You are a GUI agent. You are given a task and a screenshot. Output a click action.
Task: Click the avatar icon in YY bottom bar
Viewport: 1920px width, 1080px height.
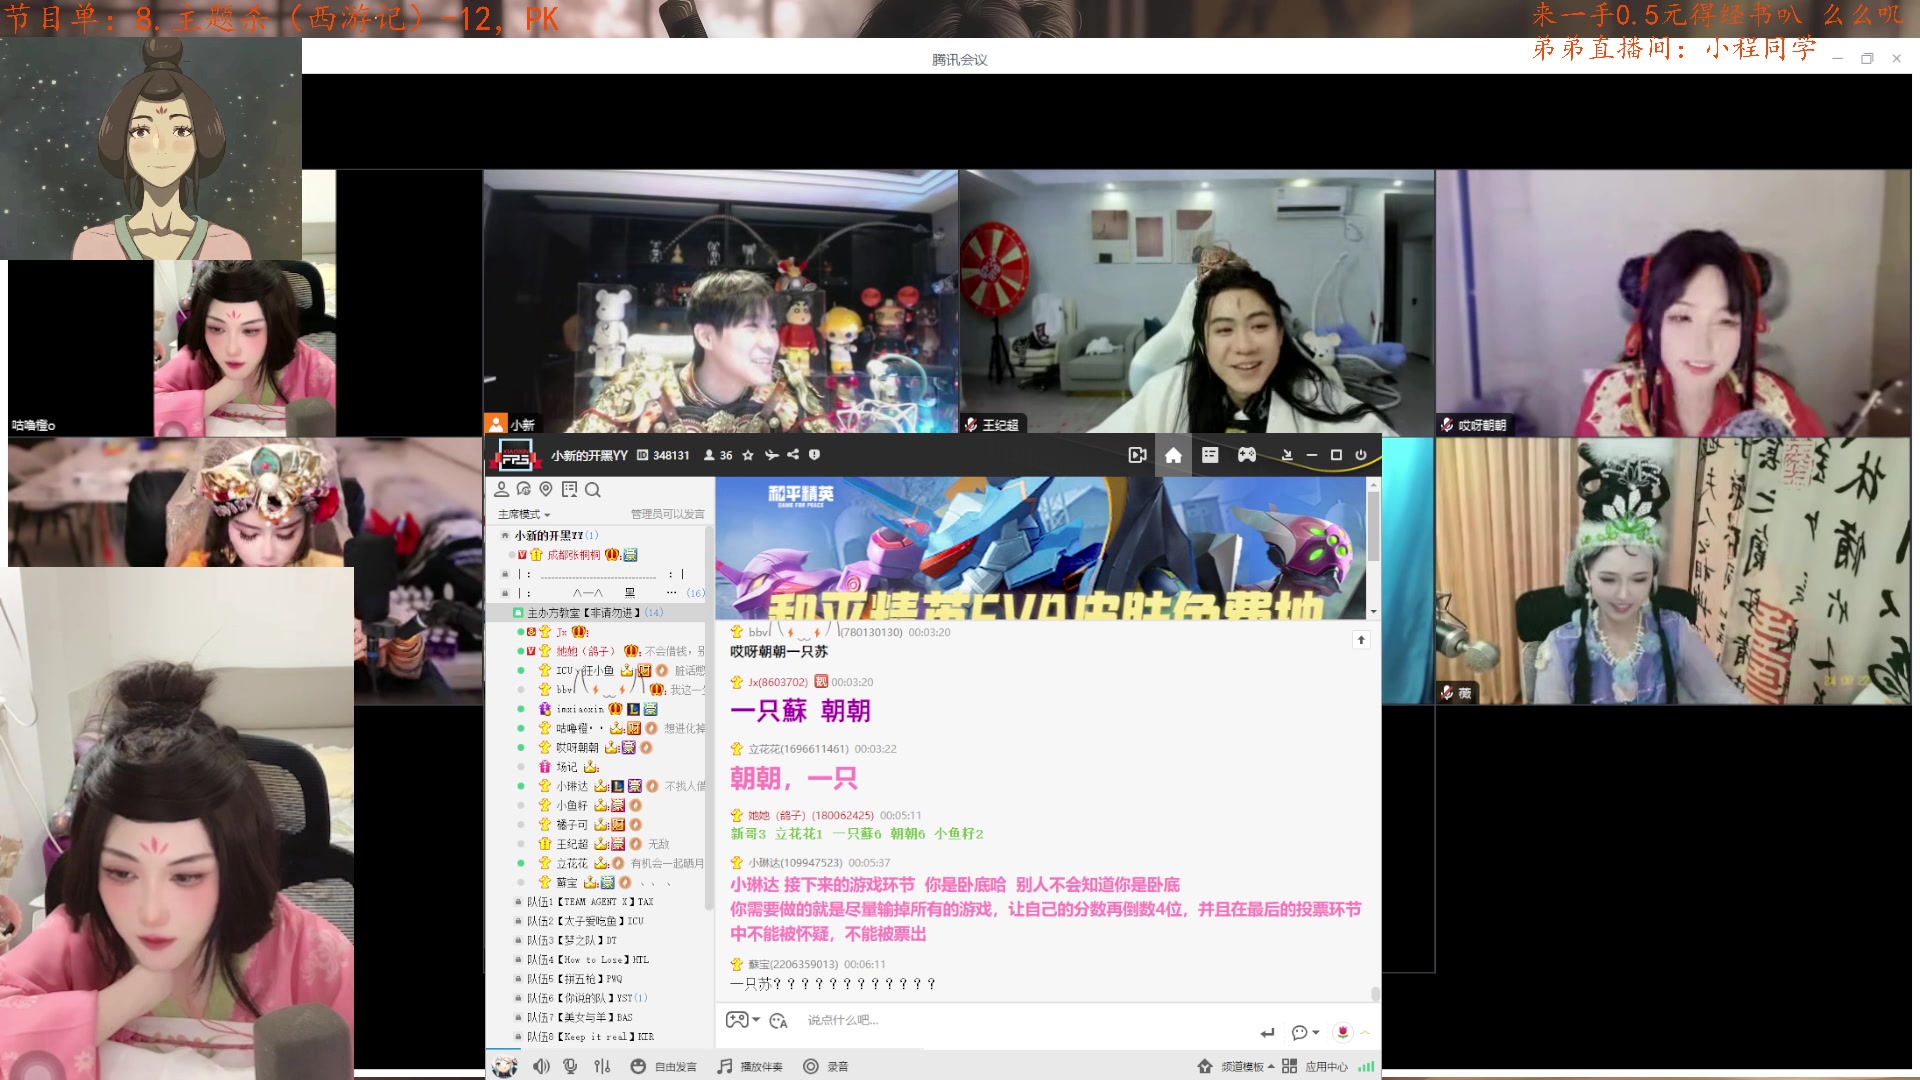505,1066
